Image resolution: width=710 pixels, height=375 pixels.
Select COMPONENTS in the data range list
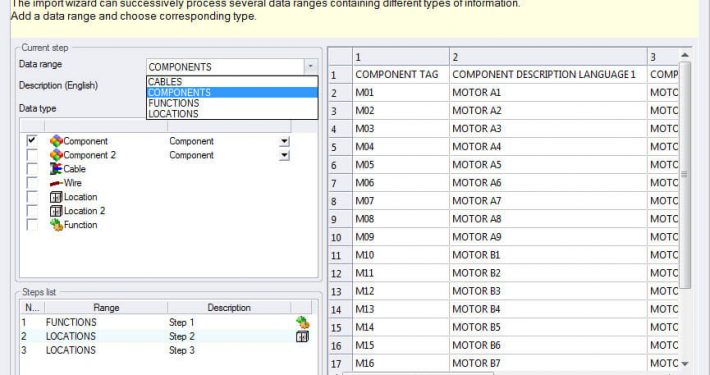tap(232, 92)
